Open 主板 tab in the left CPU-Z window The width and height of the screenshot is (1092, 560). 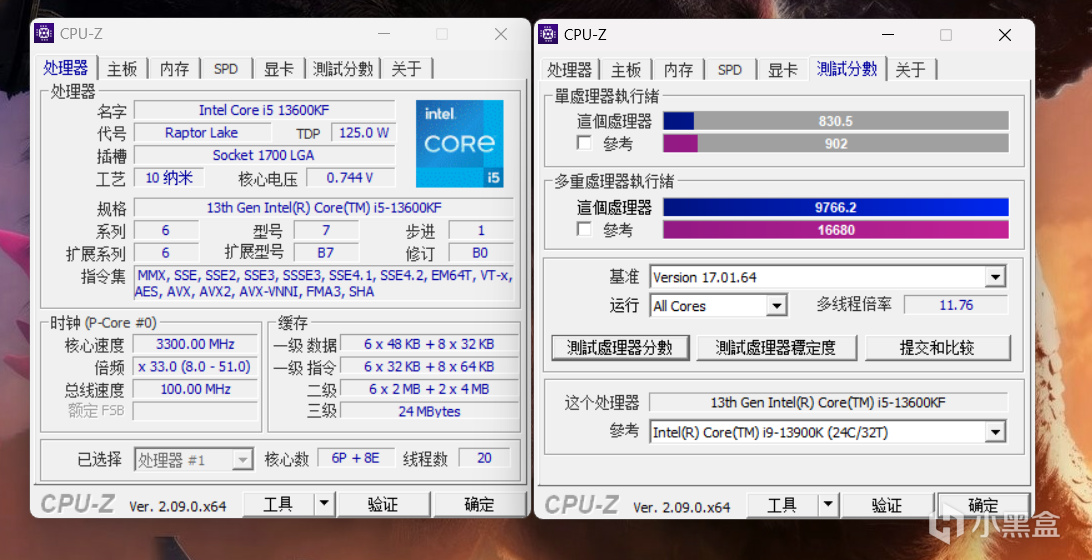click(x=123, y=68)
